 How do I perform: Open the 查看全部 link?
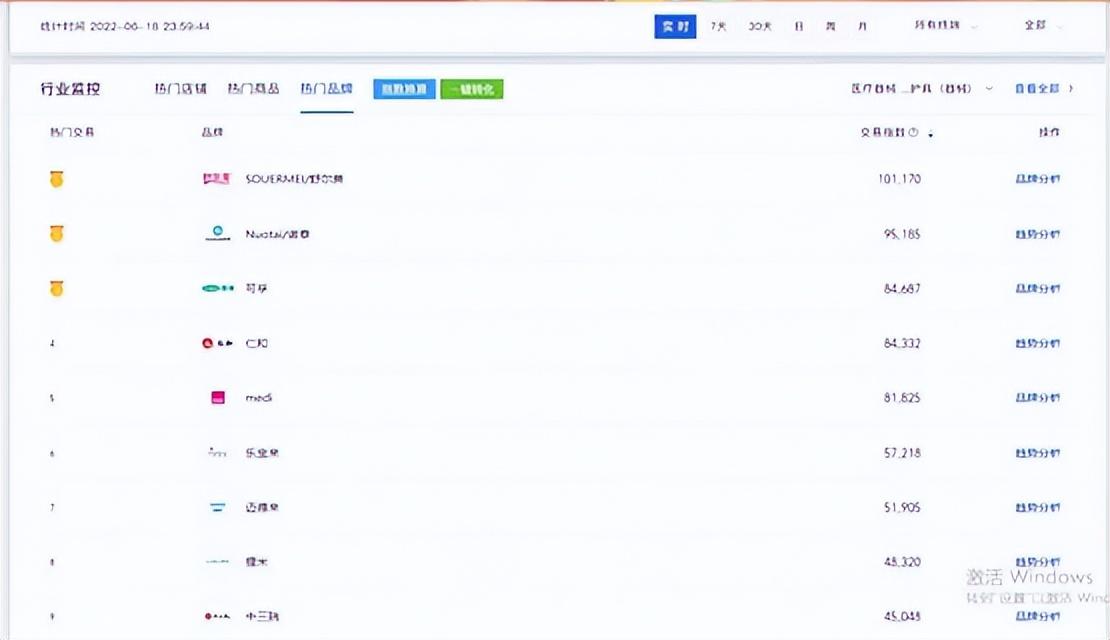tap(1043, 89)
